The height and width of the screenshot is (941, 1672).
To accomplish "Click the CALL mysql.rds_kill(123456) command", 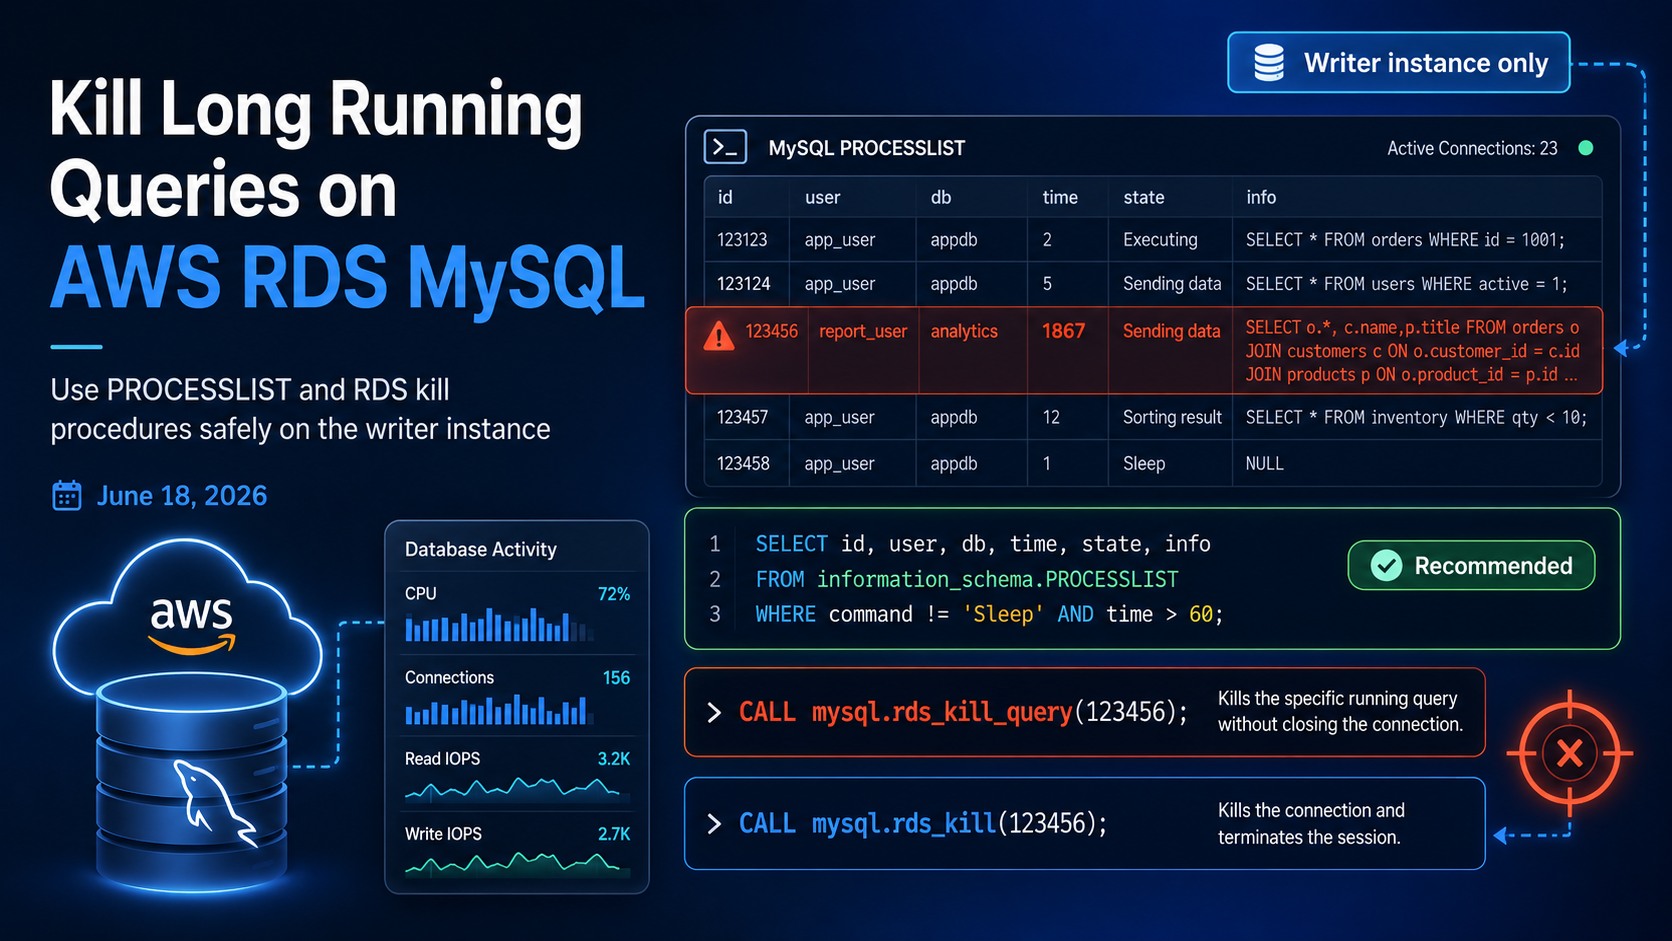I will (923, 823).
